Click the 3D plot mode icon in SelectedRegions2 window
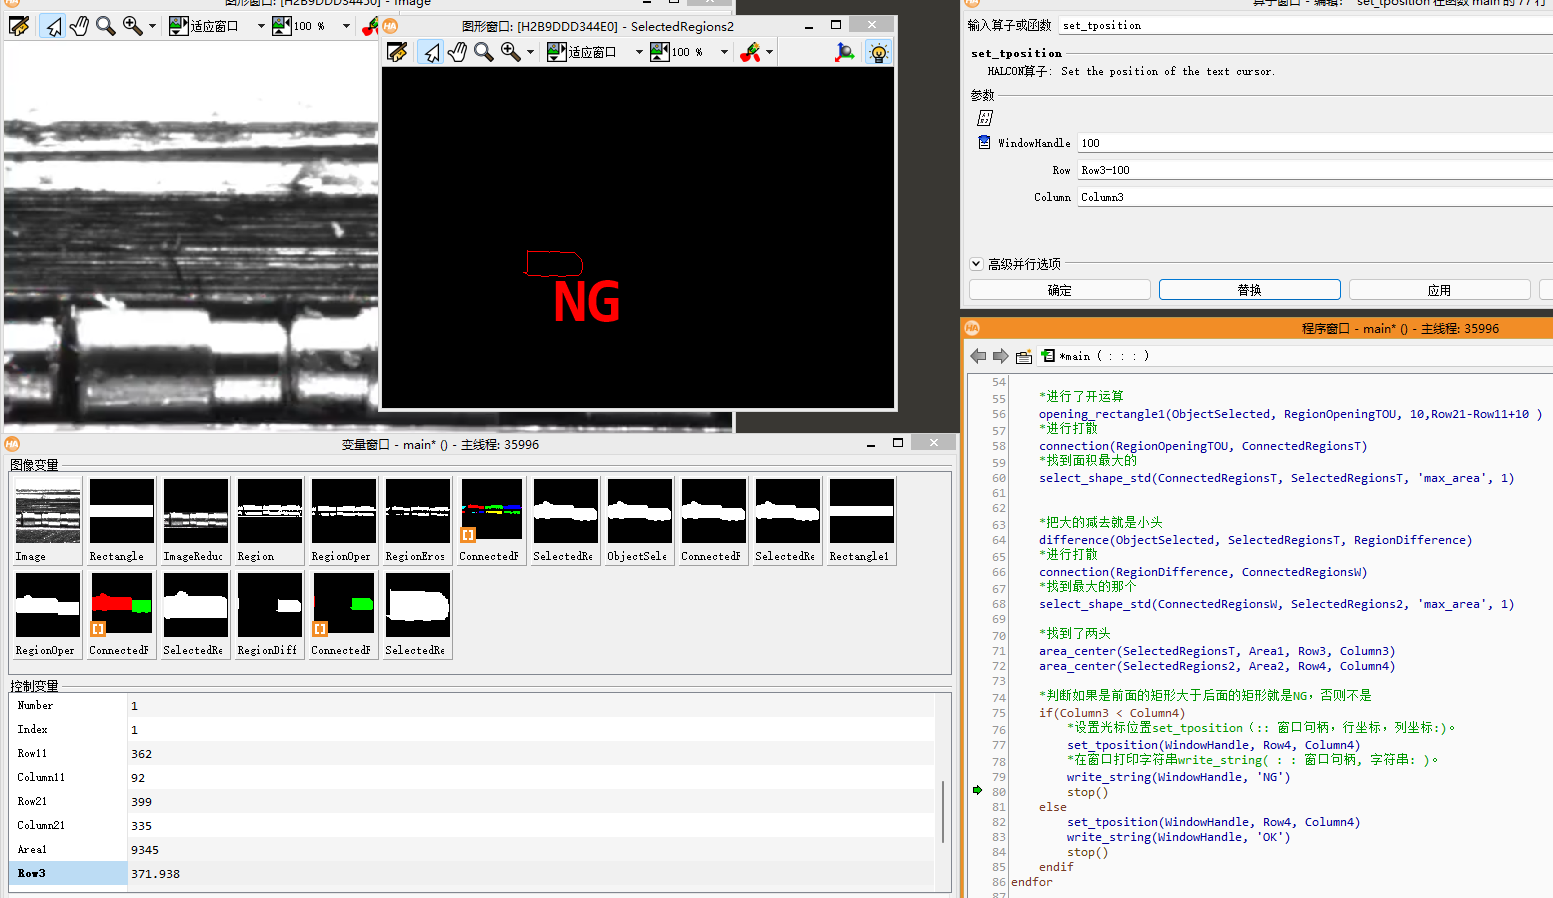The width and height of the screenshot is (1553, 898). point(845,52)
